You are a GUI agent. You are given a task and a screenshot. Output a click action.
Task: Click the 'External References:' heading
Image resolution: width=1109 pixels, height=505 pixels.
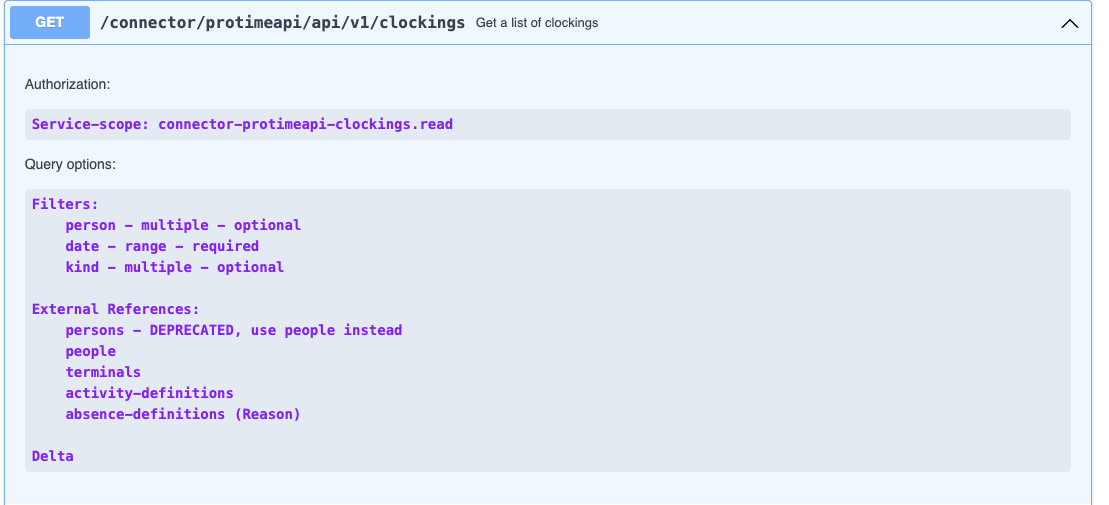116,309
